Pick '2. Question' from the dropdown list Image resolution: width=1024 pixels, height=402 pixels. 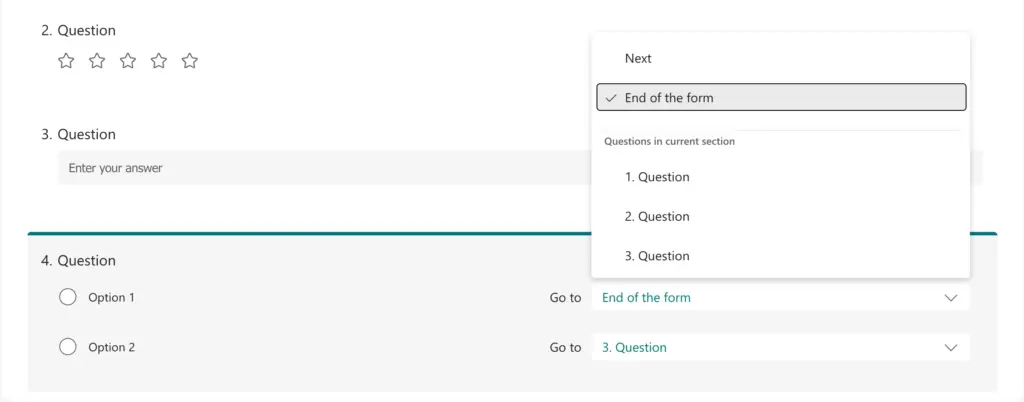pos(657,217)
